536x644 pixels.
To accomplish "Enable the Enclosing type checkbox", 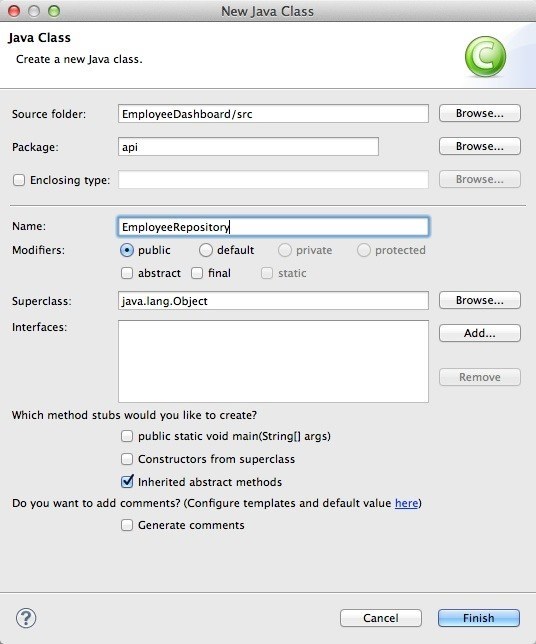I will [19, 180].
